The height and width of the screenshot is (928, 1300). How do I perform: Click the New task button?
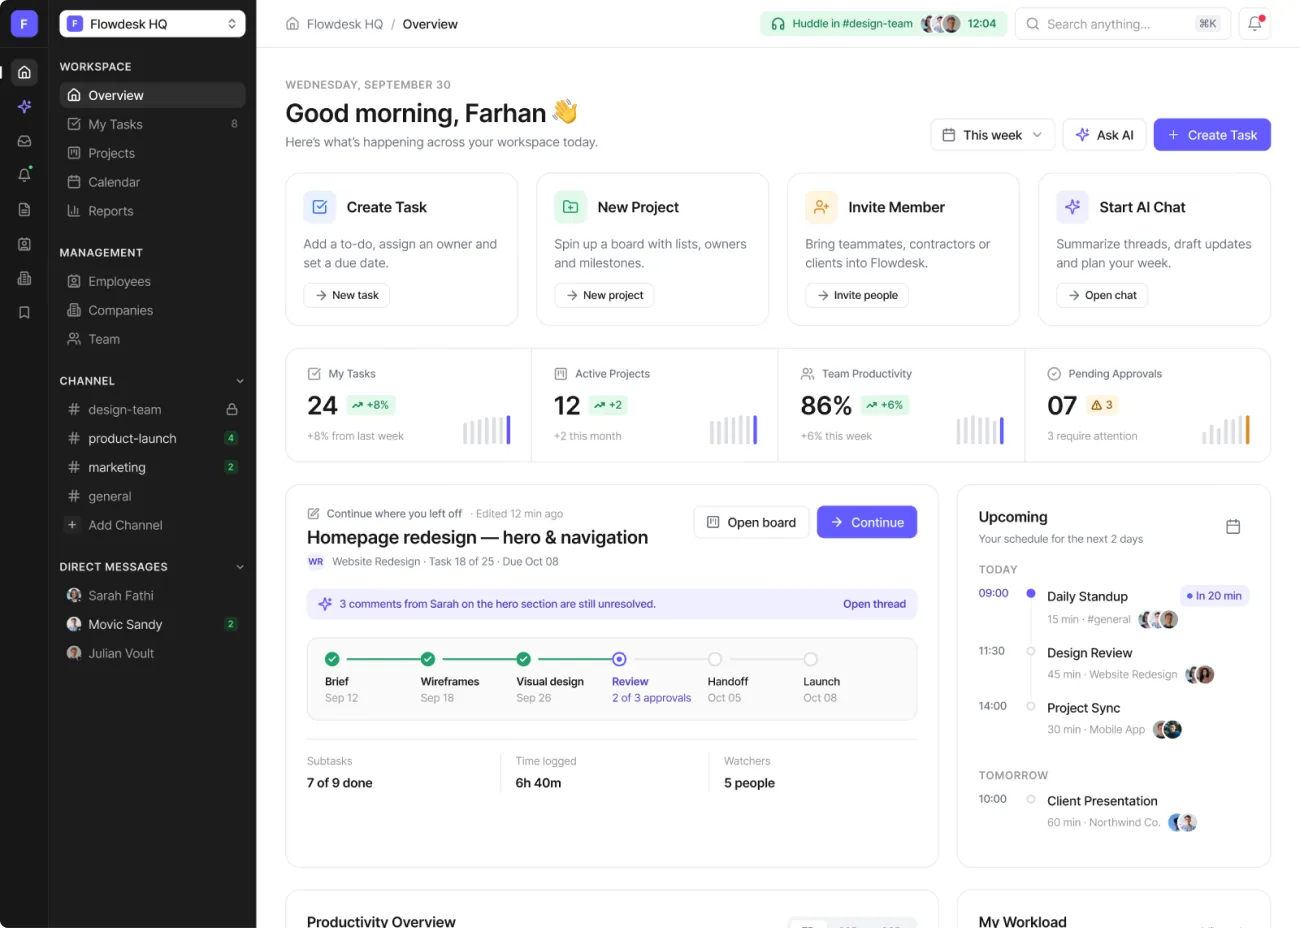point(346,295)
